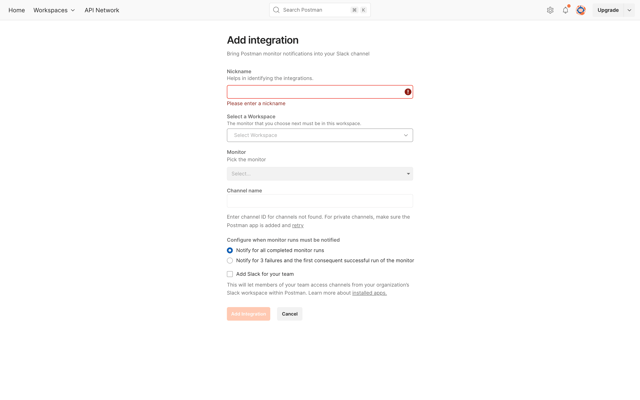
Task: Select Notify for all completed monitor runs
Action: tap(230, 250)
